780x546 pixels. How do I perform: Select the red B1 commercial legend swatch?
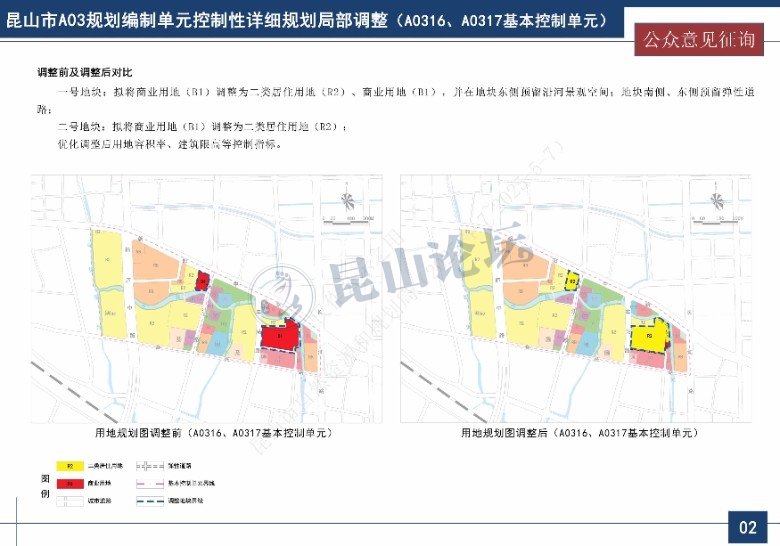(x=70, y=483)
